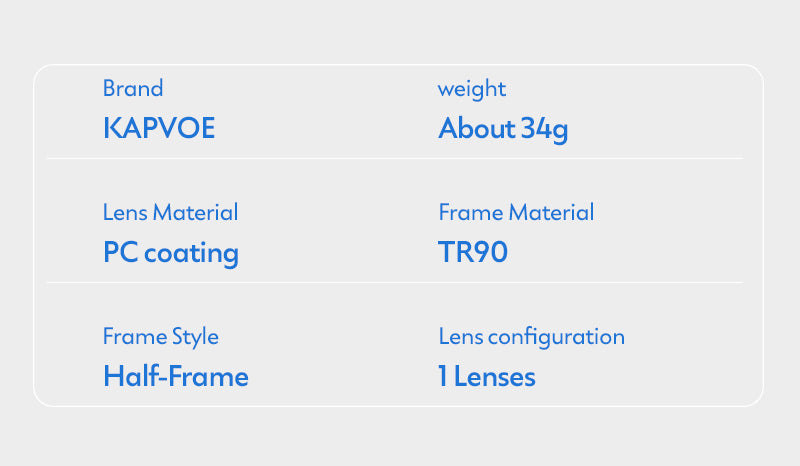The image size is (800, 466).
Task: Click the Frame Material label
Action: [516, 213]
